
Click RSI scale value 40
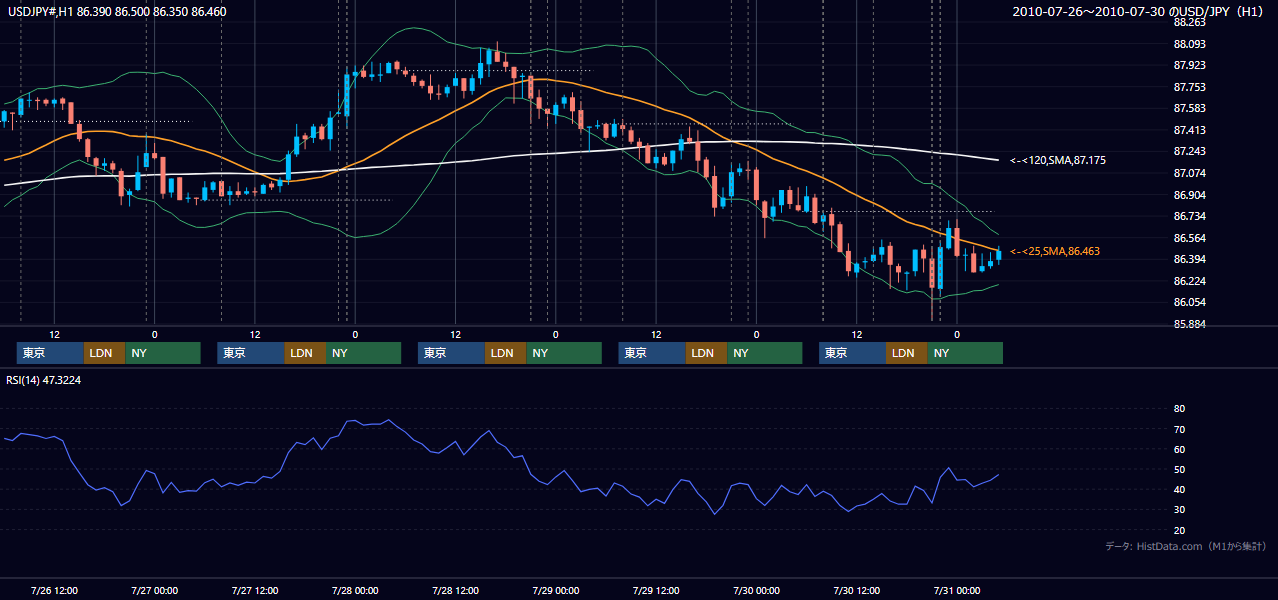click(1179, 490)
